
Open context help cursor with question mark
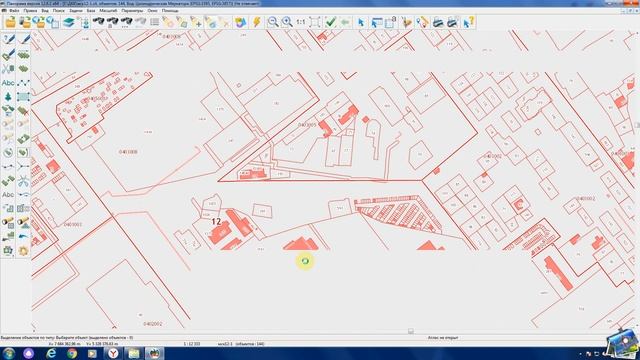tap(469, 22)
